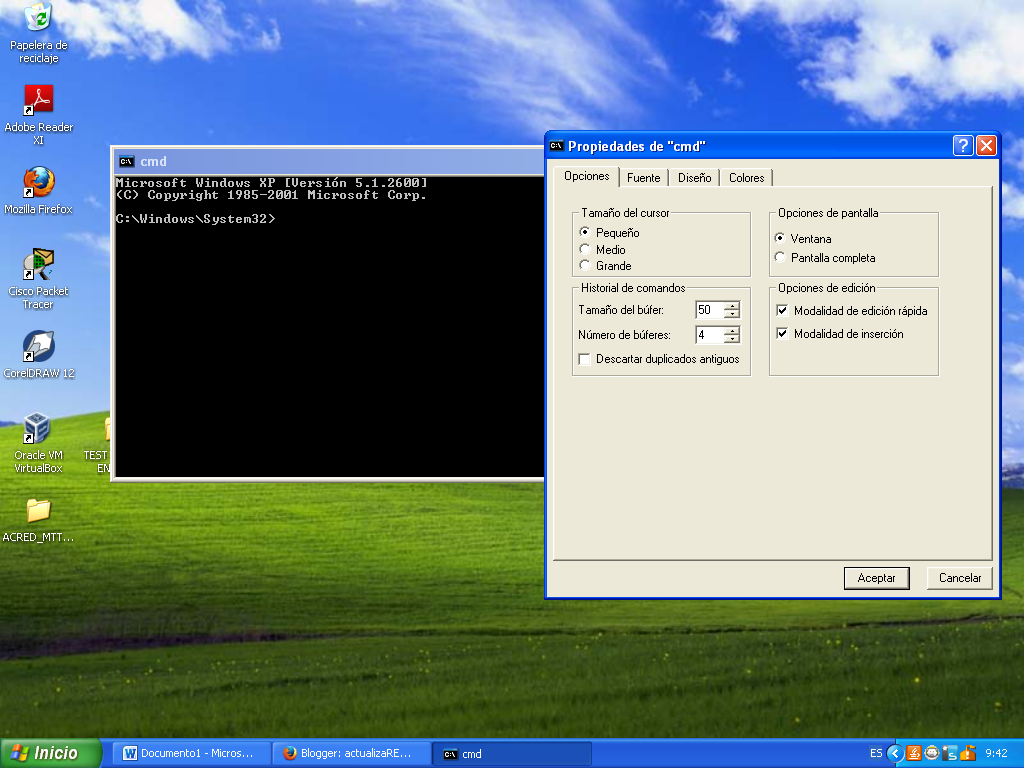Switch to the Colores tab
The width and height of the screenshot is (1024, 768).
click(x=746, y=178)
